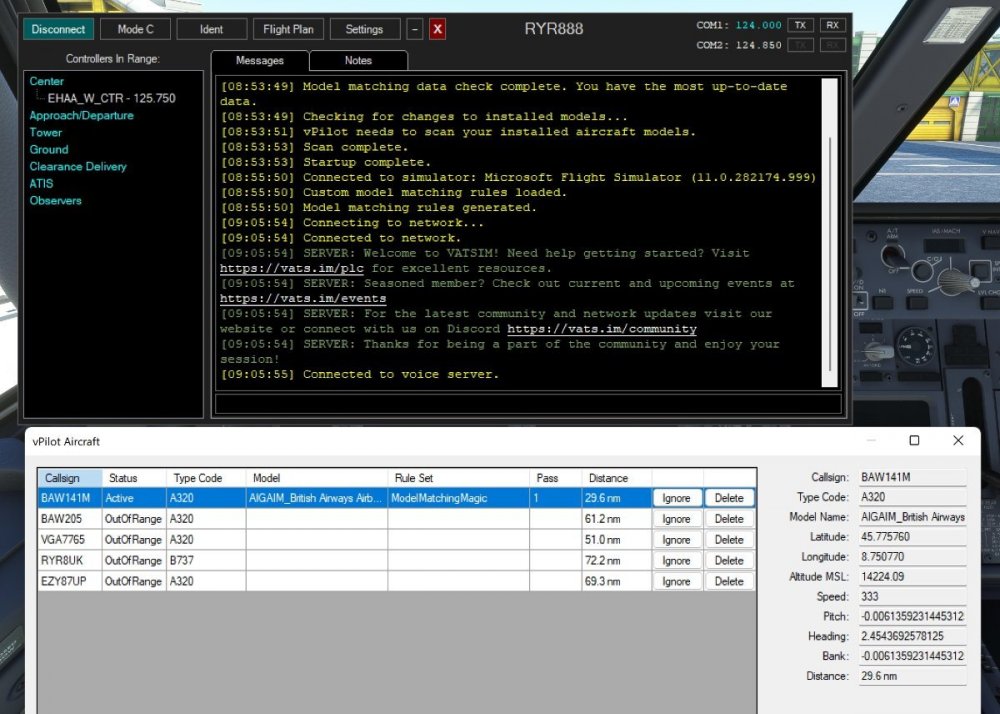
Task: Expand the Approach/Departure controller group
Action: click(81, 116)
